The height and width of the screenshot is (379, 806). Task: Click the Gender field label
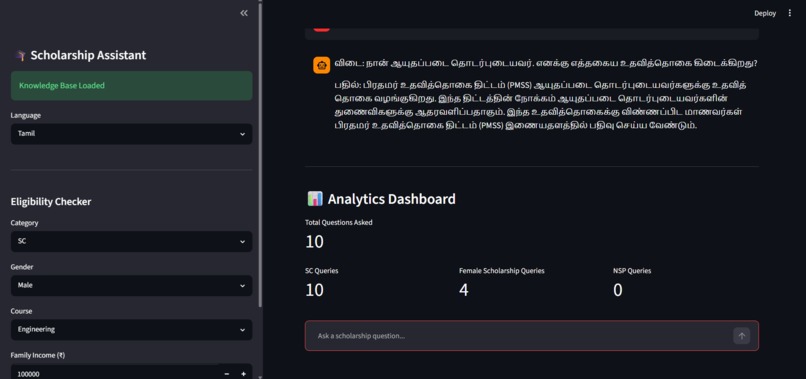coord(22,267)
